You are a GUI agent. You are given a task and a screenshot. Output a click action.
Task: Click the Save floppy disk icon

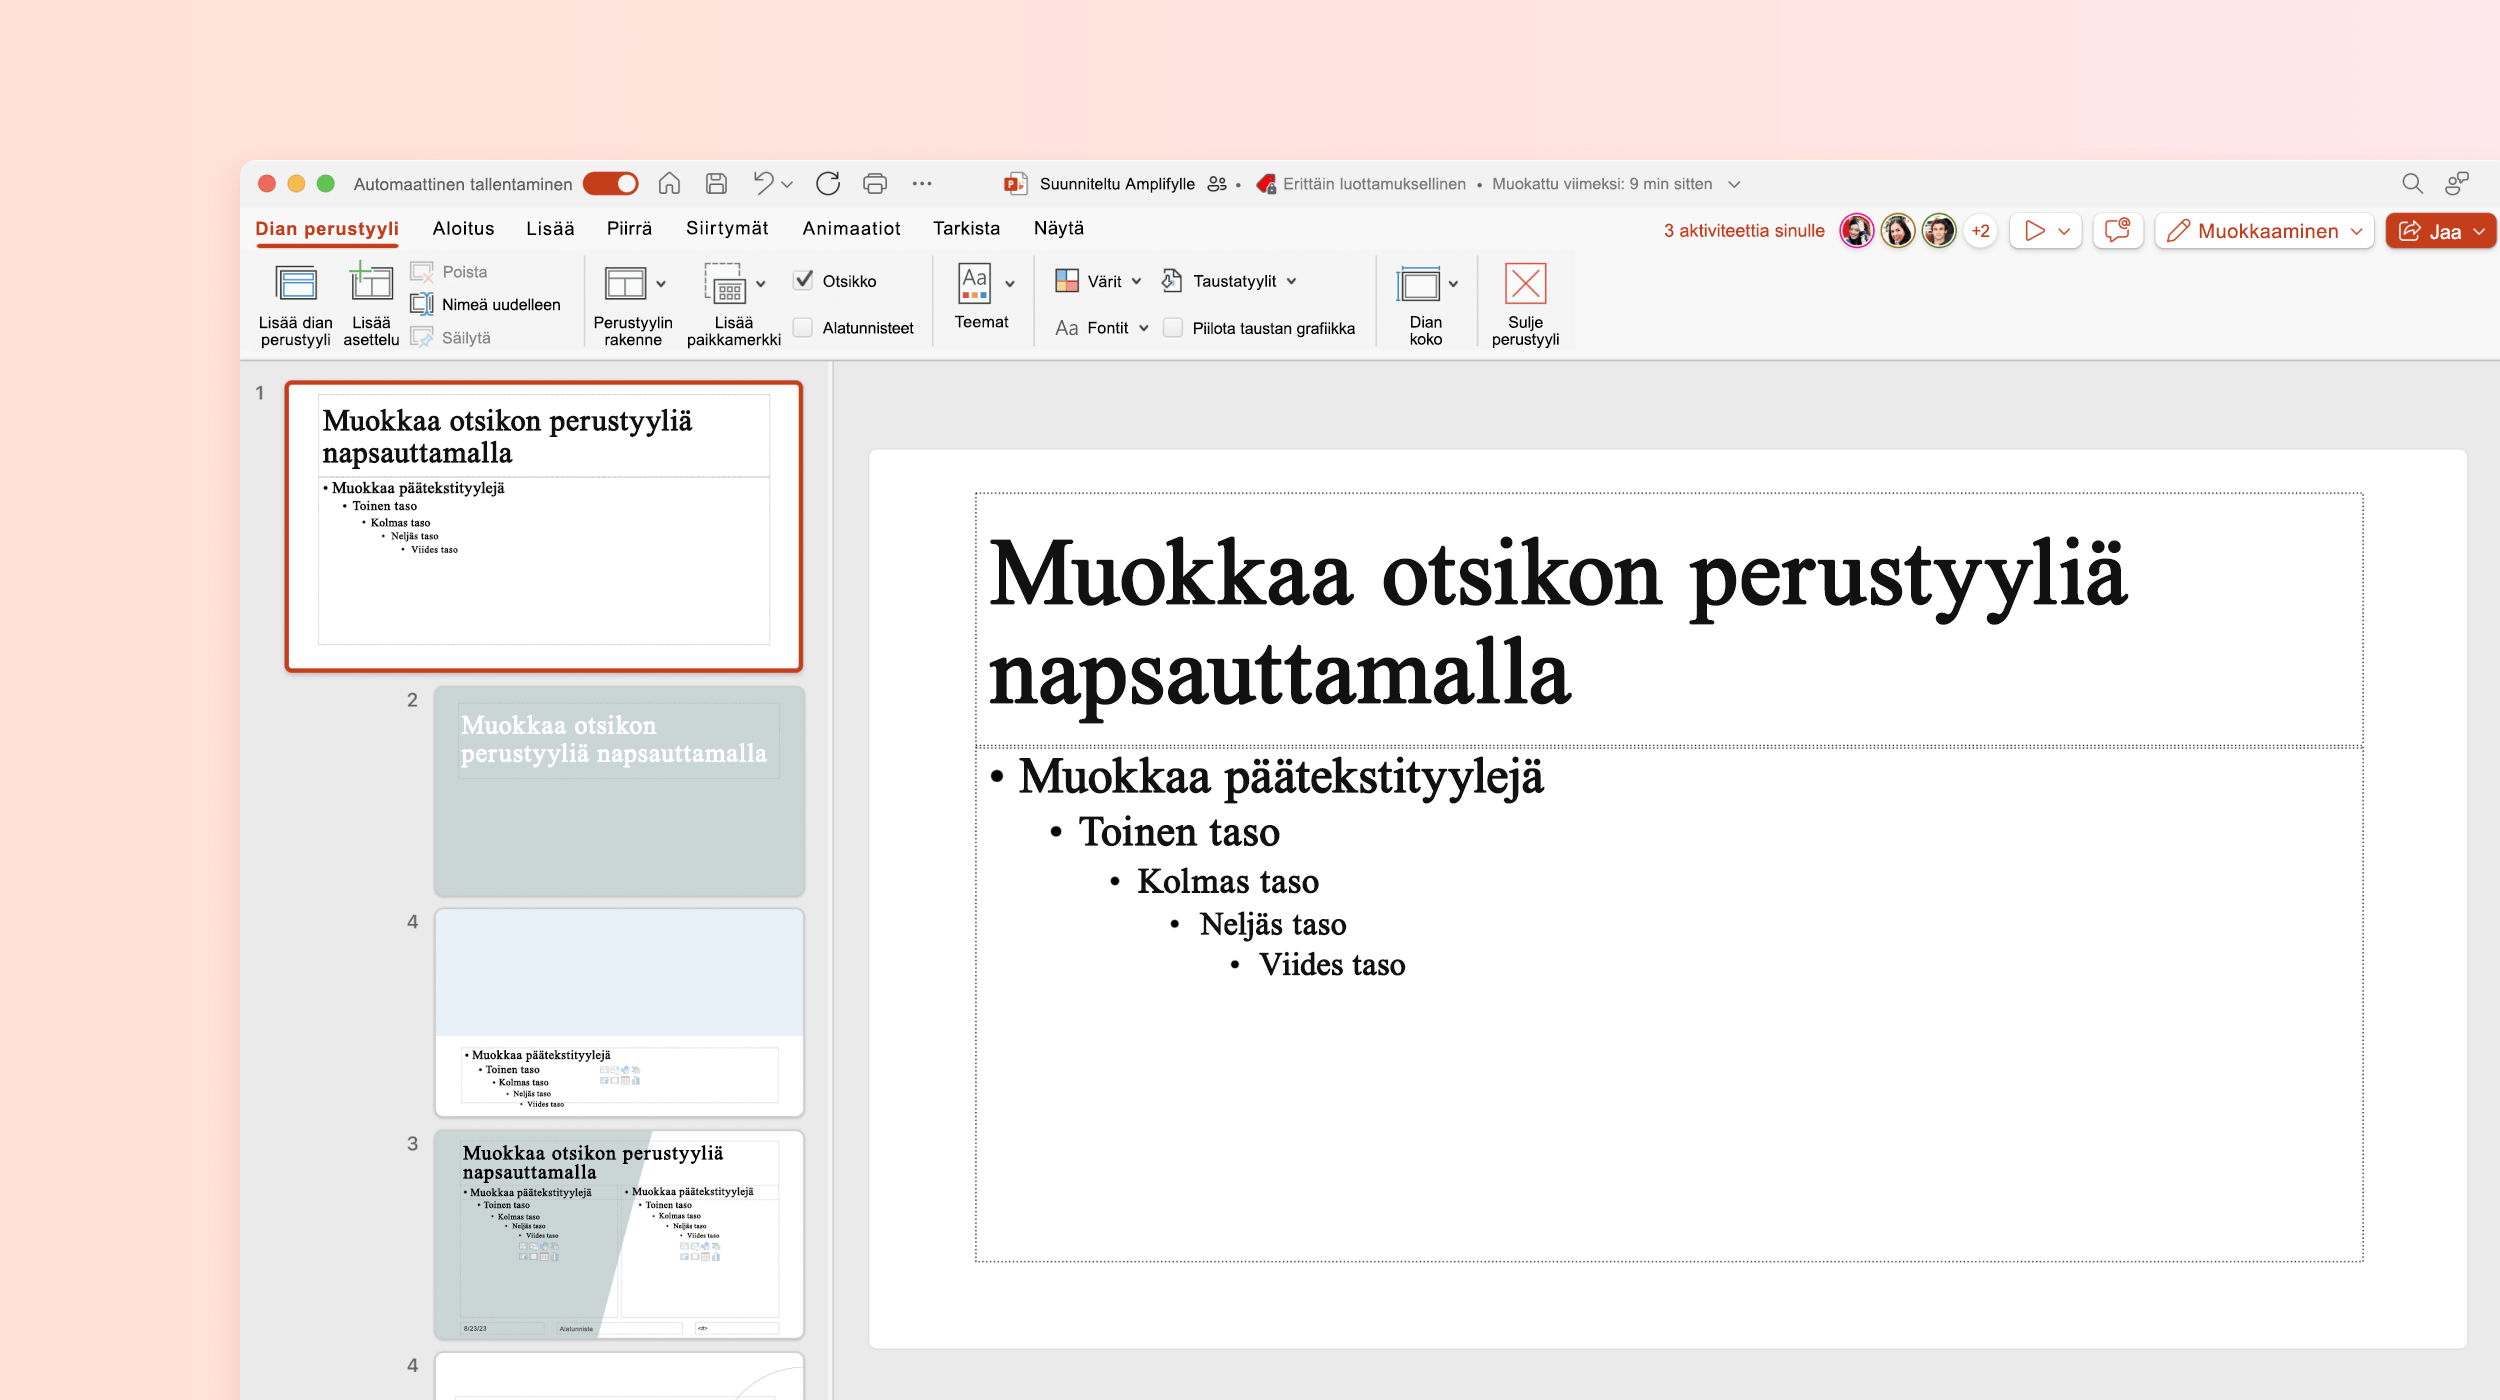pyautogui.click(x=716, y=183)
